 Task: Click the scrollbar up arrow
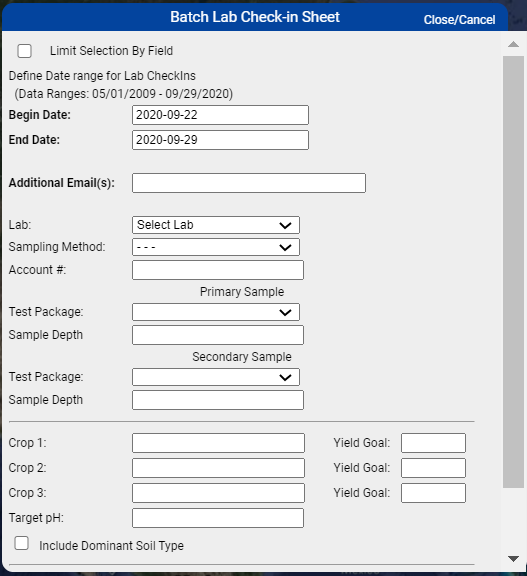(x=513, y=44)
